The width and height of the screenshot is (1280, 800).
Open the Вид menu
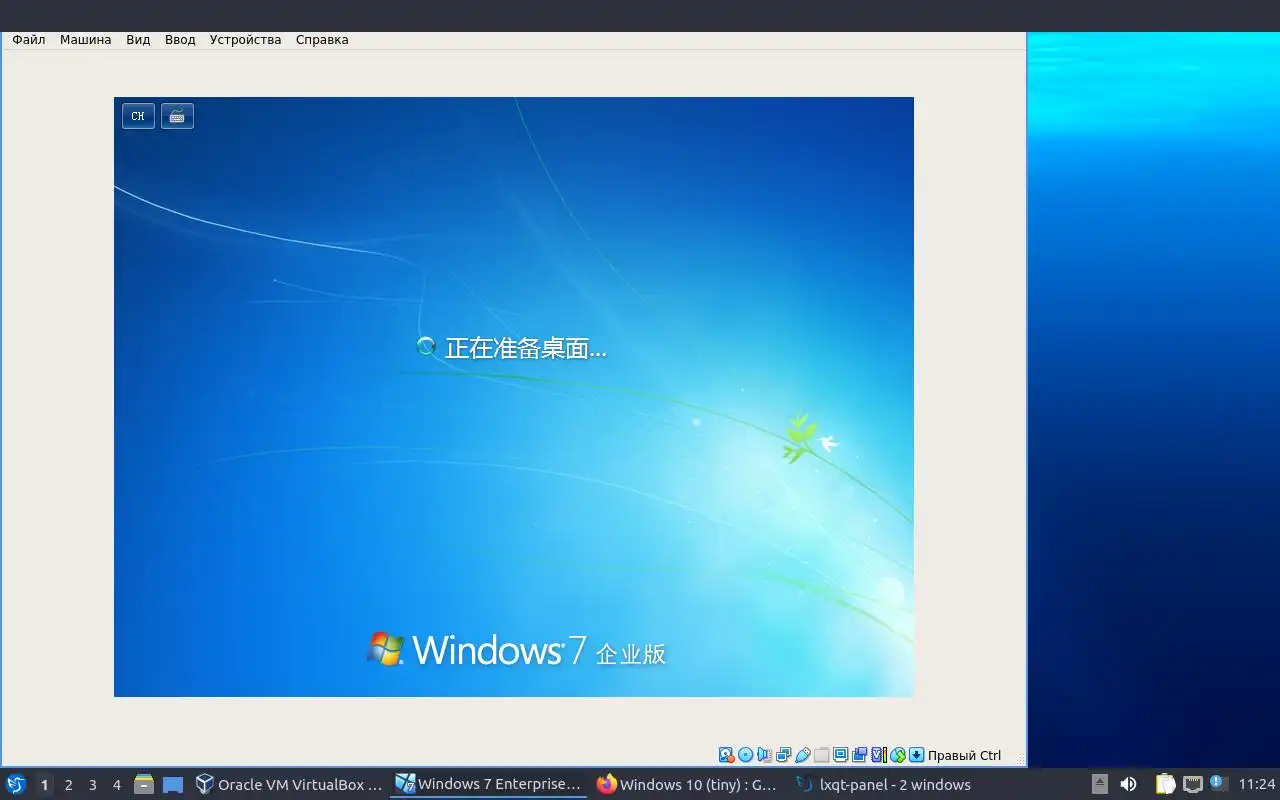click(x=138, y=40)
